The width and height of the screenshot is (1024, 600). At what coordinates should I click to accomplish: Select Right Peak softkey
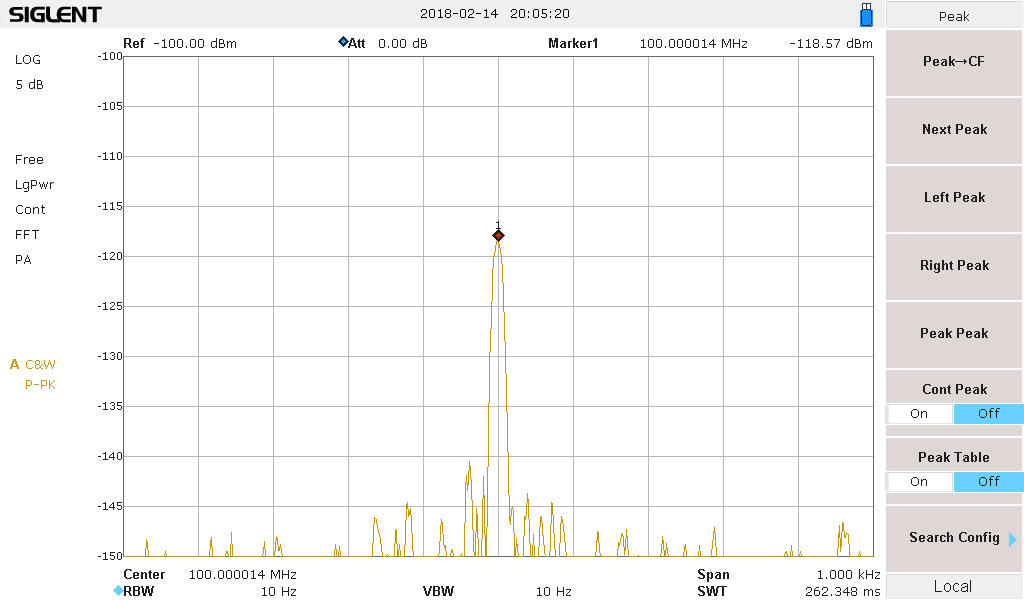coord(954,266)
